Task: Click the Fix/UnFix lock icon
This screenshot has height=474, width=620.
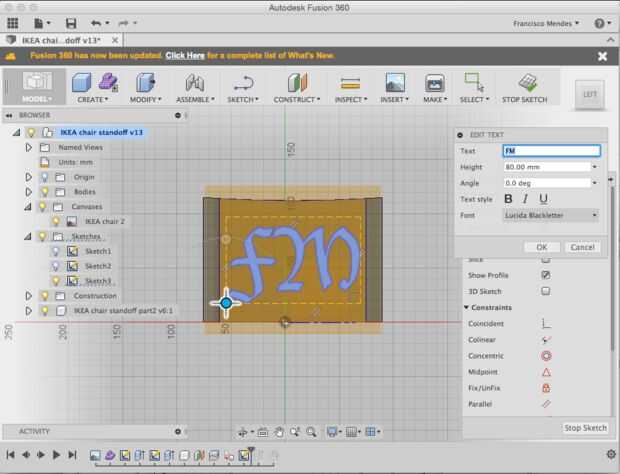Action: point(546,388)
